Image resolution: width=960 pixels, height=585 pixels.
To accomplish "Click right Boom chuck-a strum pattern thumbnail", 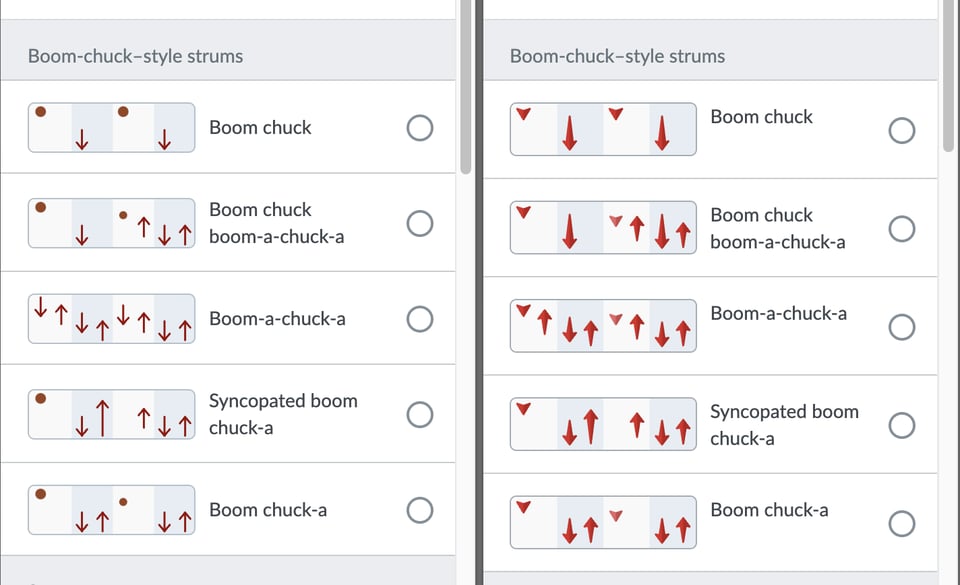I will click(603, 522).
